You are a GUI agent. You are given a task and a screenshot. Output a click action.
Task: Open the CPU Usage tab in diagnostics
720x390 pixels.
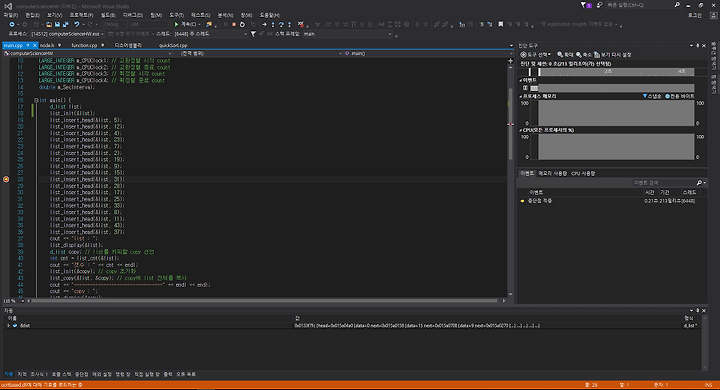pyautogui.click(x=583, y=173)
